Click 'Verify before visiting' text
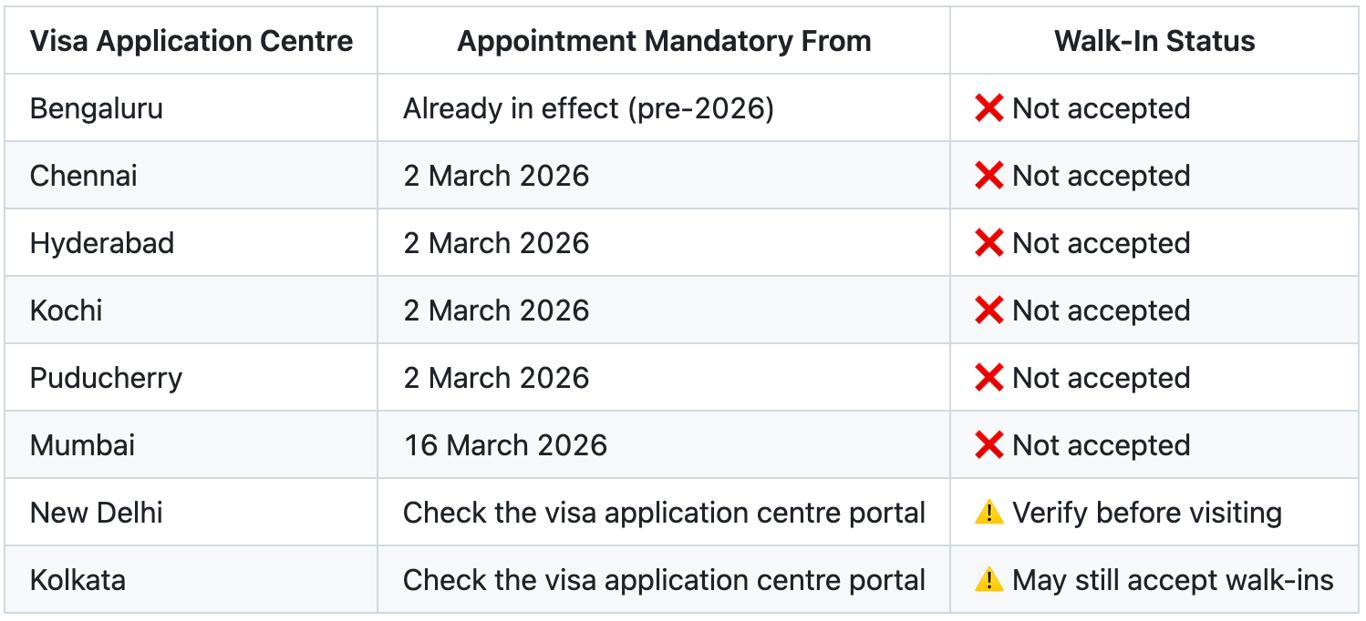The height and width of the screenshot is (621, 1366). (1146, 513)
